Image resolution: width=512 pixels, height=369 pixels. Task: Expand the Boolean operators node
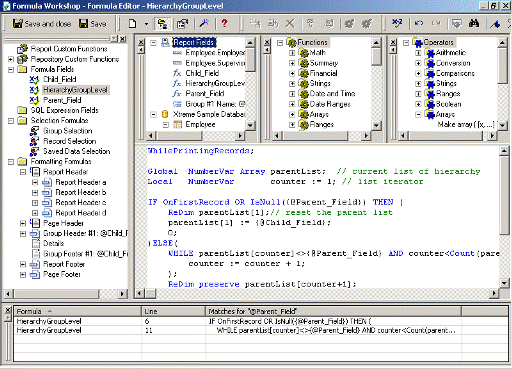tap(418, 104)
